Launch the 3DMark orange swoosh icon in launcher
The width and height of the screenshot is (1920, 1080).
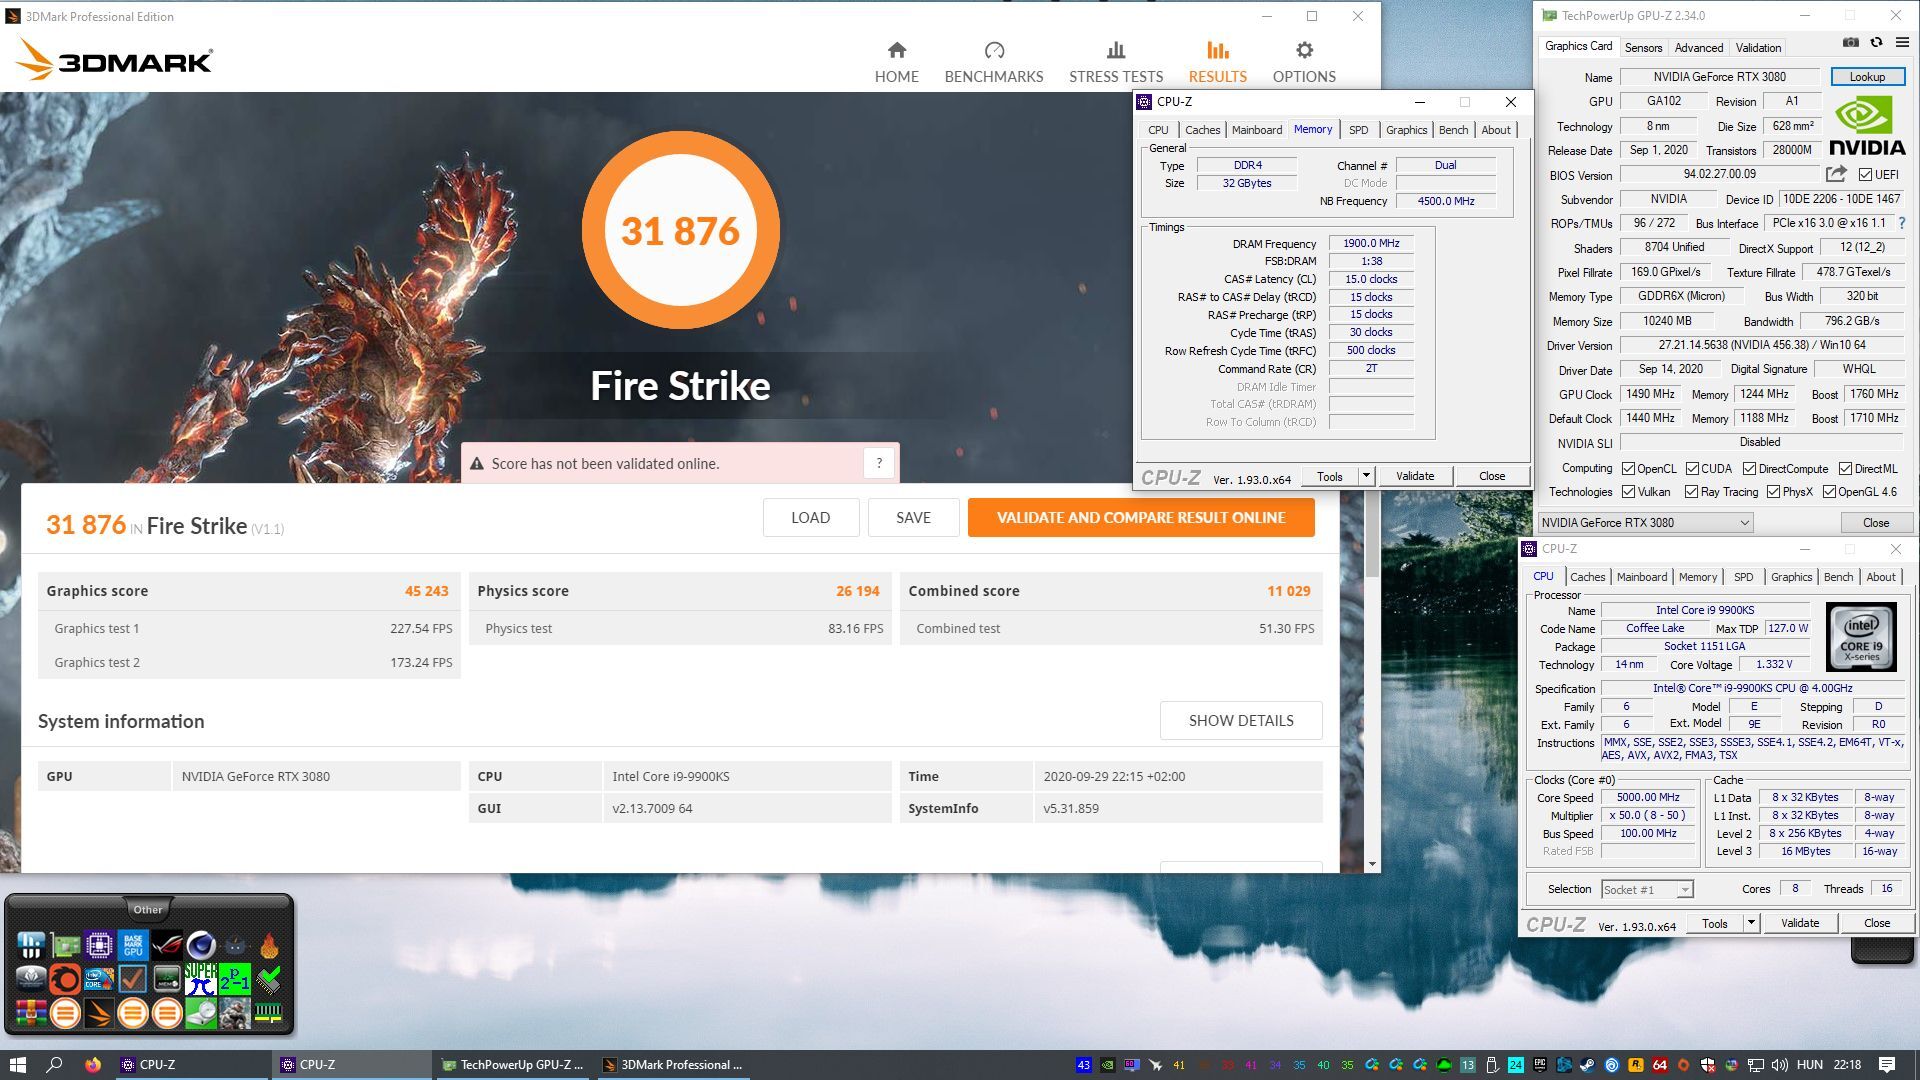tap(99, 1013)
